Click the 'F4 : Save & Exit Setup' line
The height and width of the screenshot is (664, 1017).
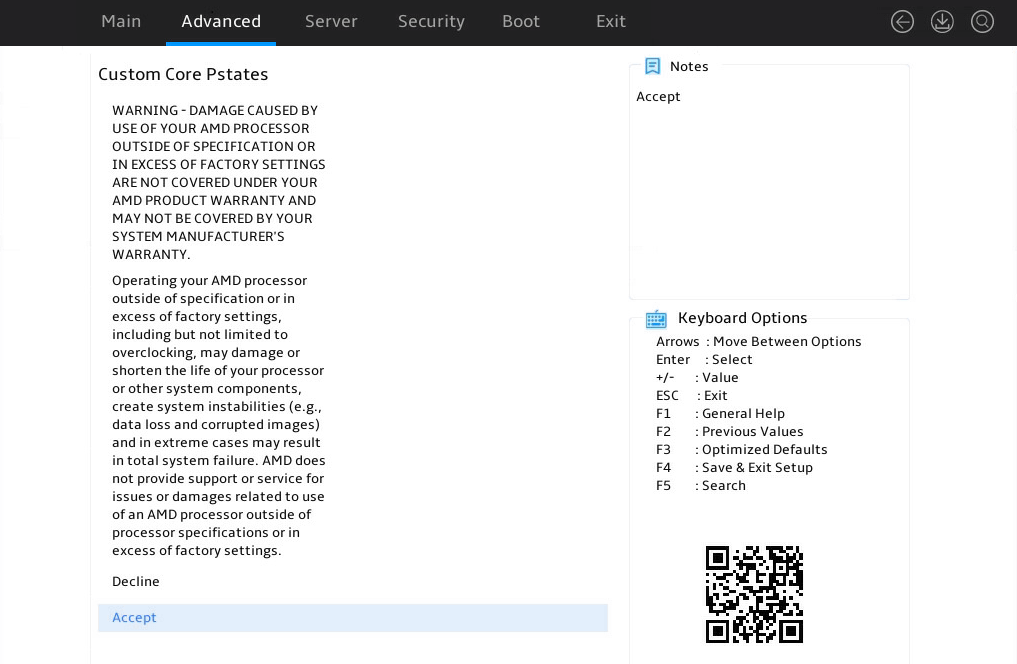click(734, 468)
